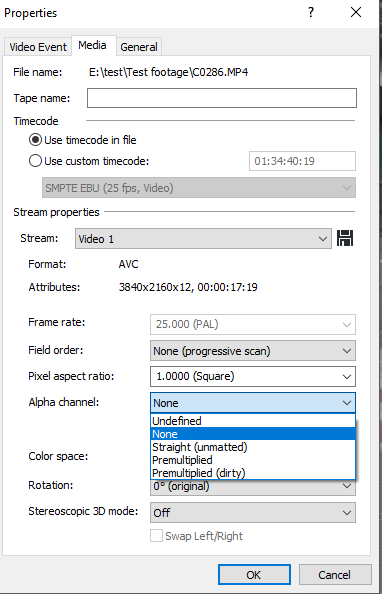Expand the Stream dropdown showing Video 1
This screenshot has height=594, width=382.
click(203, 239)
